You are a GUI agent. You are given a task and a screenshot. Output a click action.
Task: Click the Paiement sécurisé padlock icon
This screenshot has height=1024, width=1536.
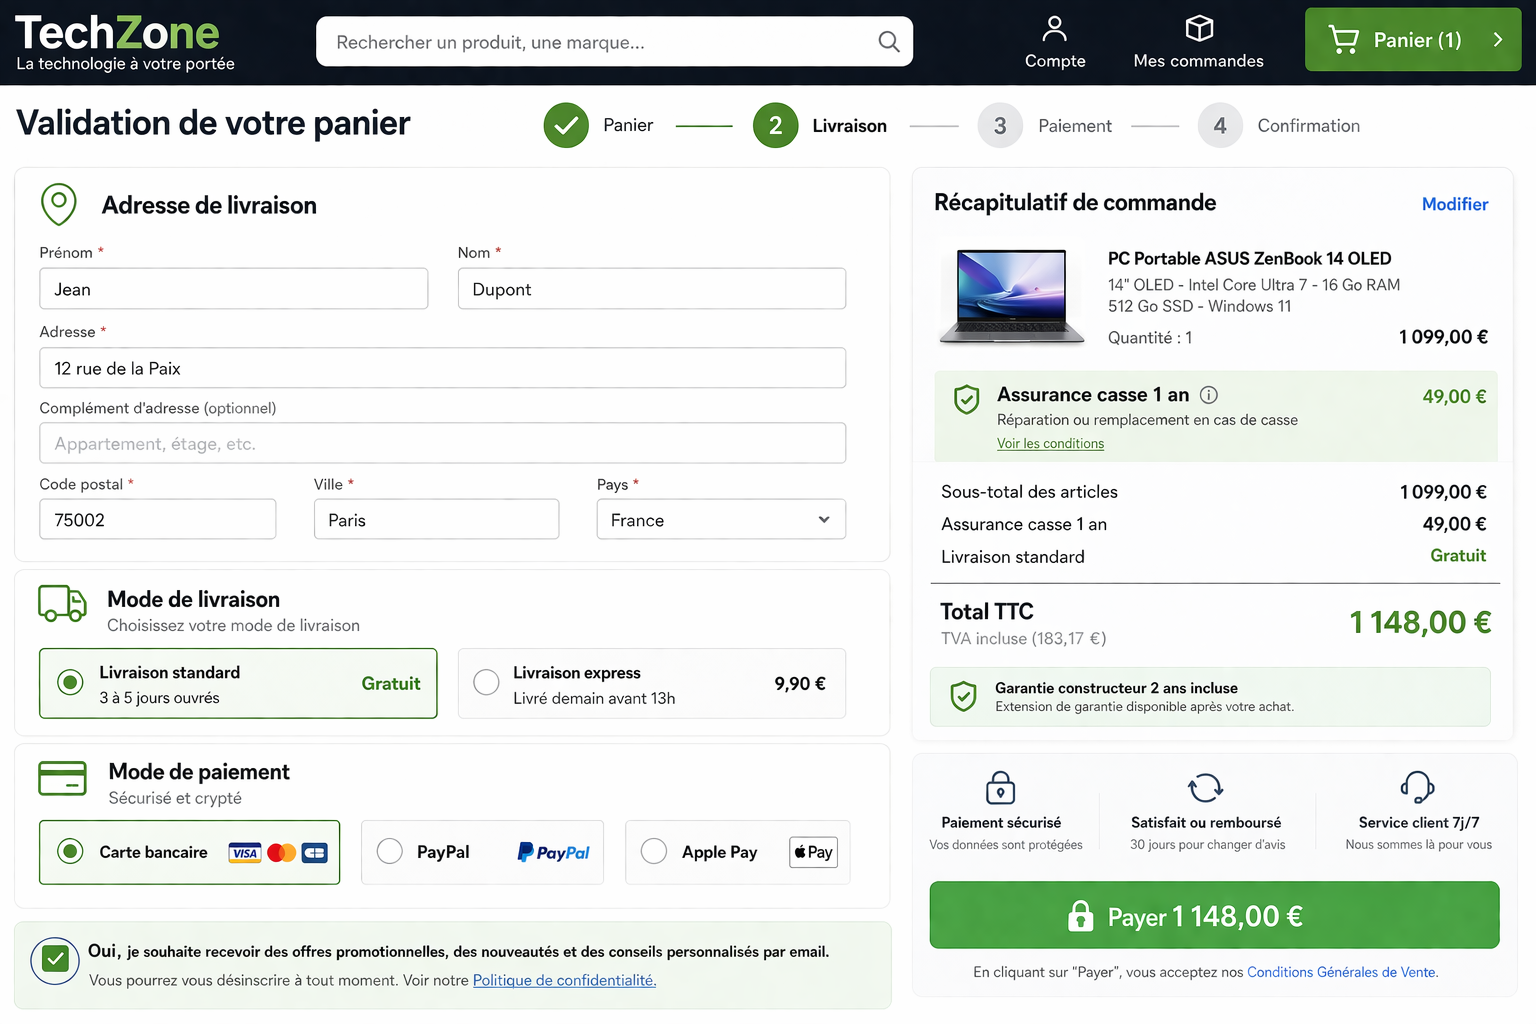[x=1000, y=788]
